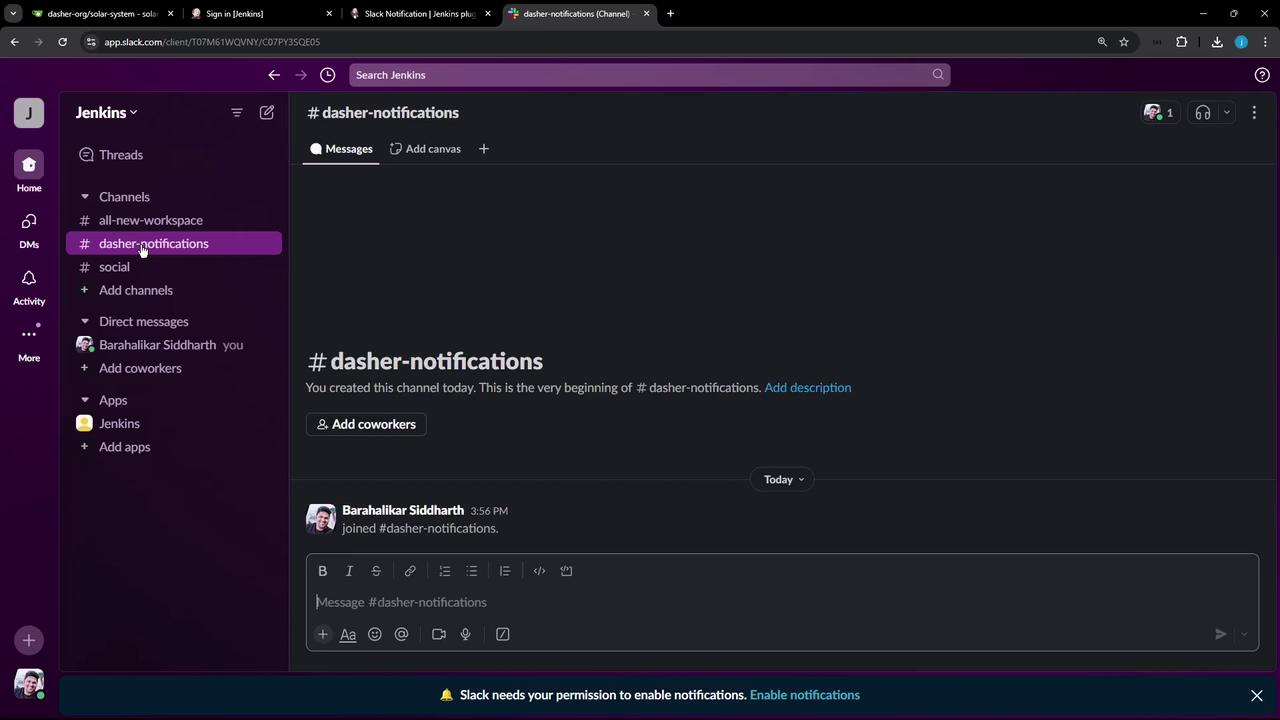View channel members count icon
Viewport: 1280px width, 720px height.
click(x=1159, y=113)
